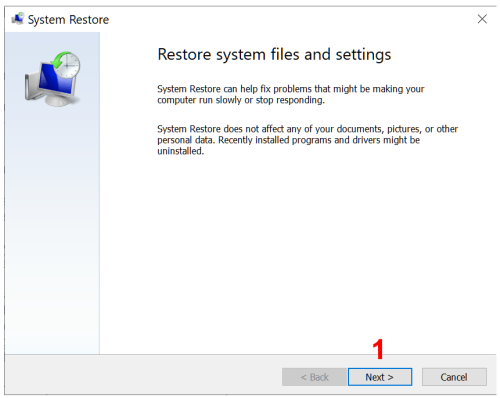Click the red number 1 annotation
Image resolution: width=500 pixels, height=398 pixels.
click(x=378, y=349)
